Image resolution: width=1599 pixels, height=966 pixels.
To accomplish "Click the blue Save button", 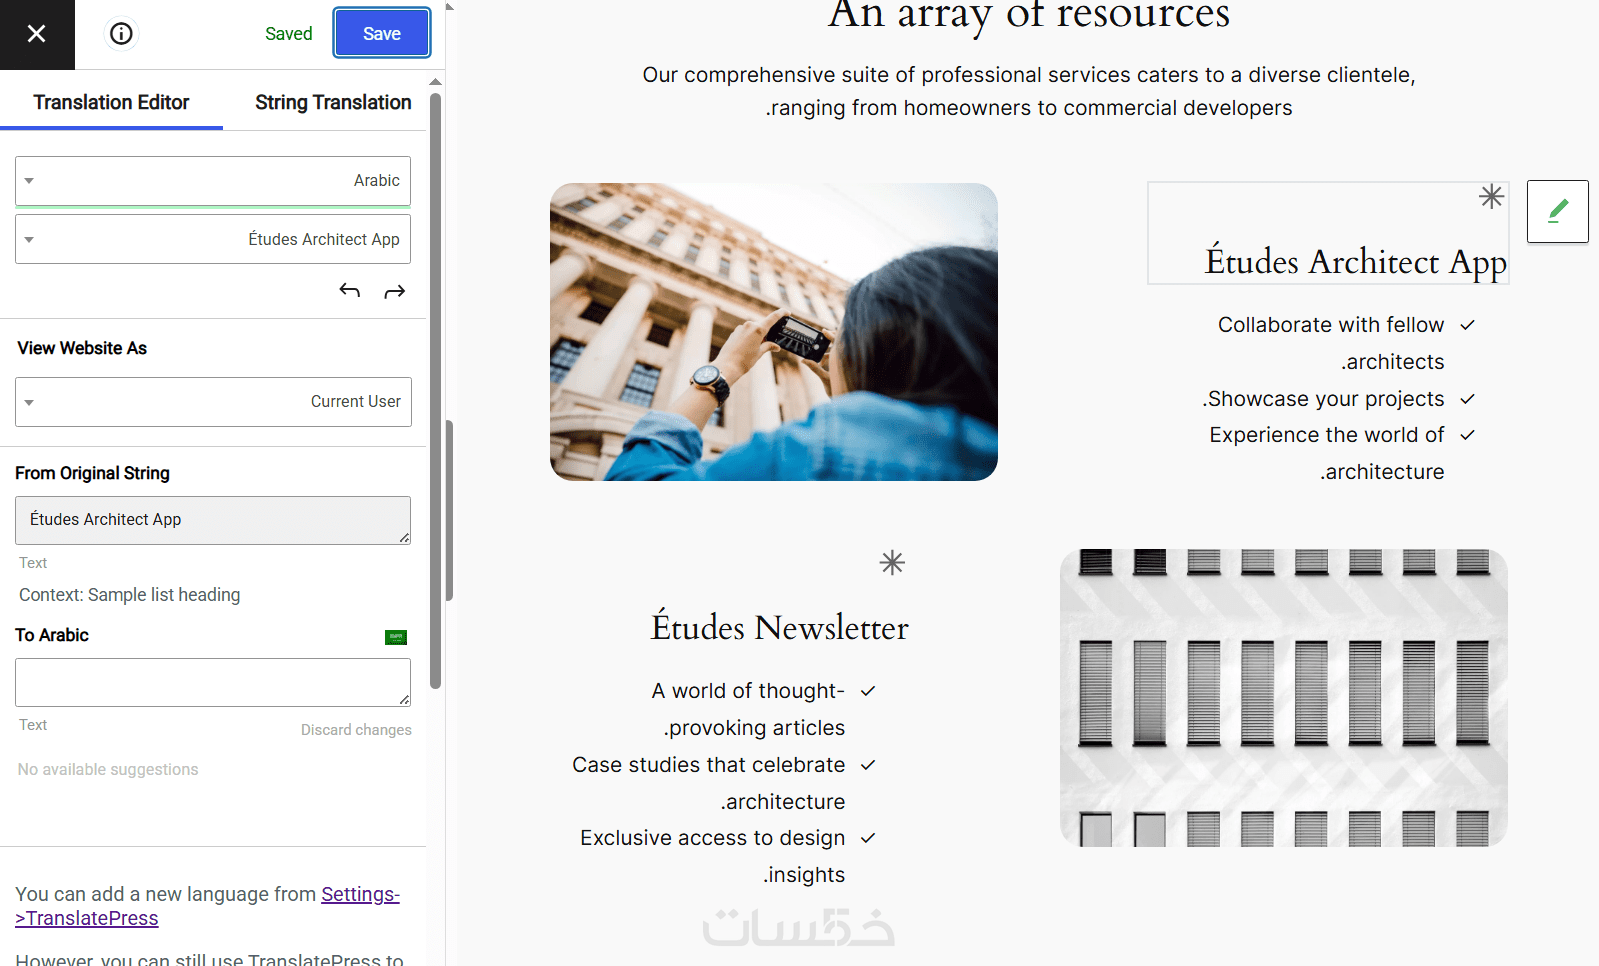I will pos(382,33).
